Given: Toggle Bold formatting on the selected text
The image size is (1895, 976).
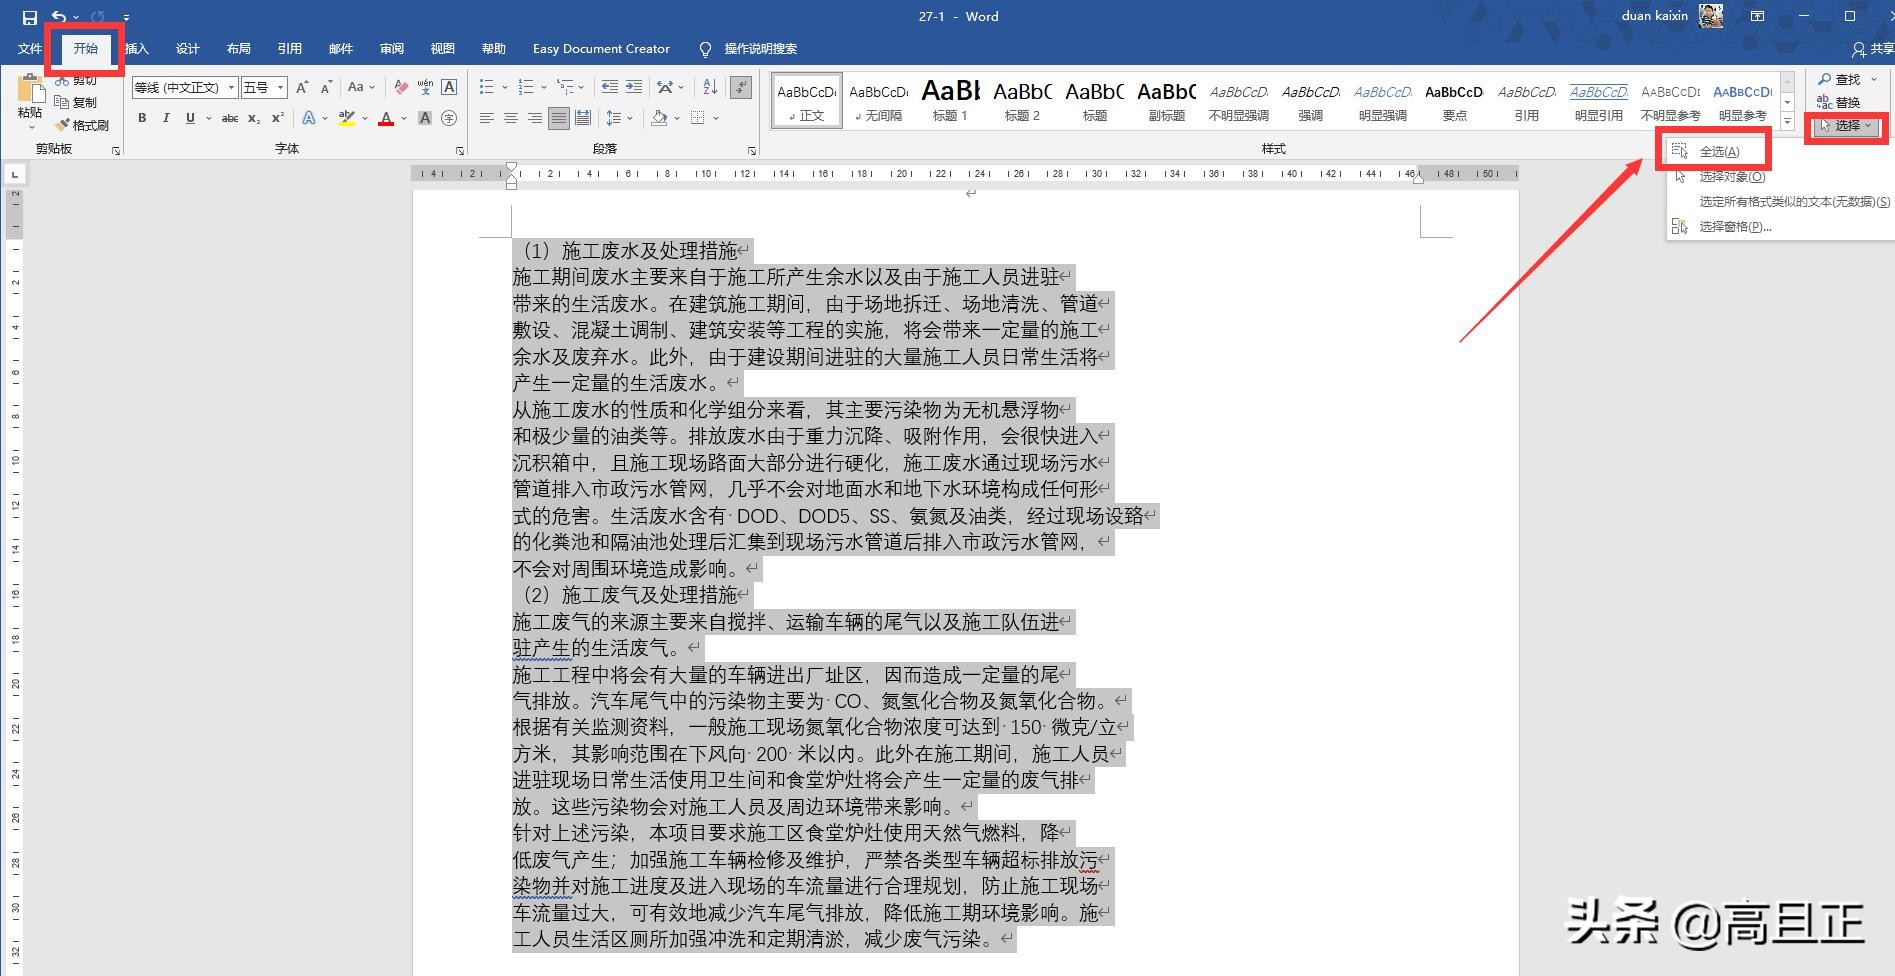Looking at the screenshot, I should coord(141,118).
